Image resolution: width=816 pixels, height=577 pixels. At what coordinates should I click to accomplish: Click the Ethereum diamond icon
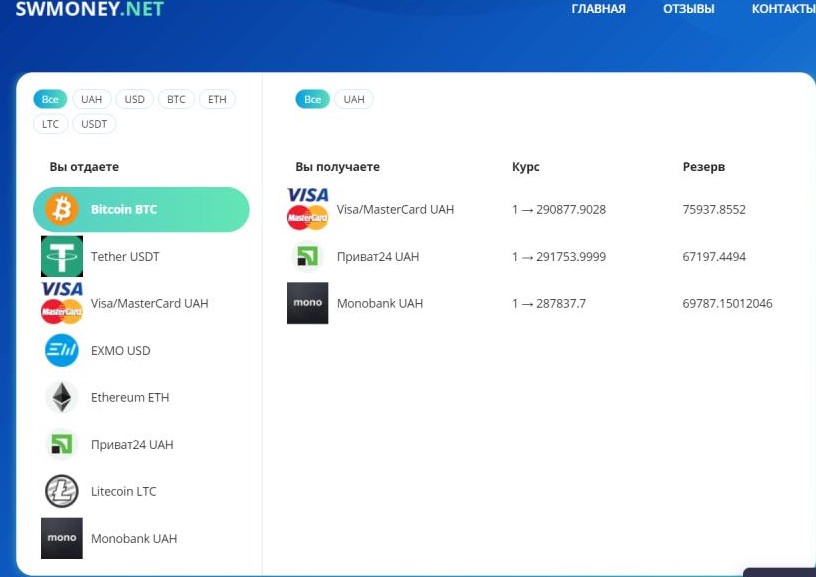[62, 398]
